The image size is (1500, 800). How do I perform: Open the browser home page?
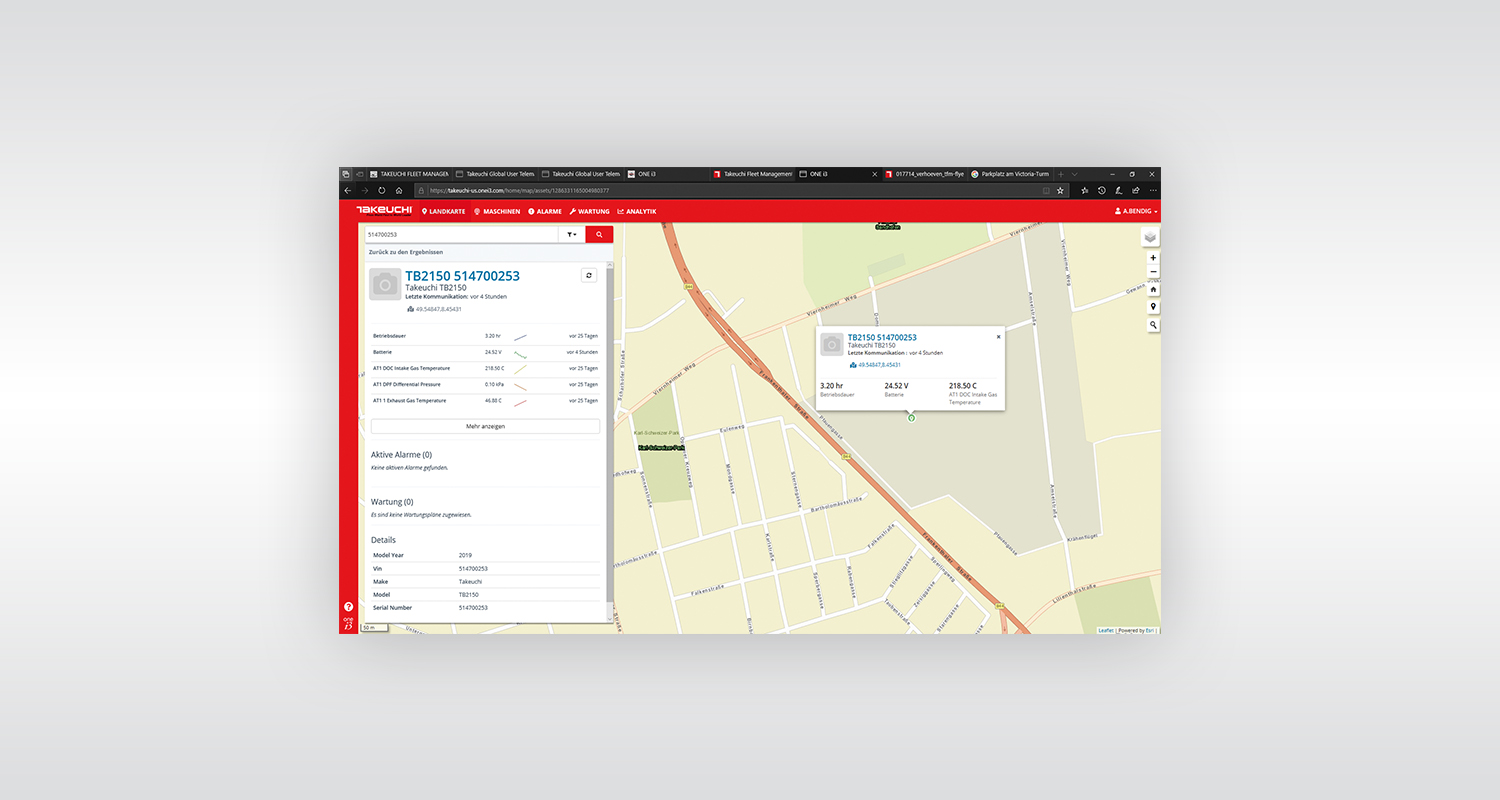tap(399, 190)
